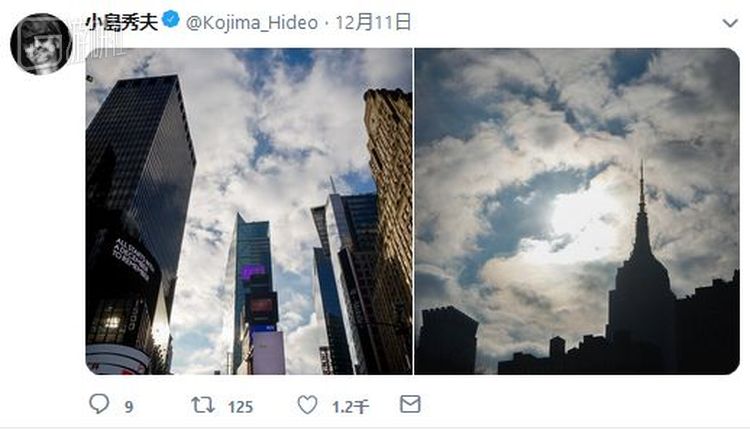Click the blue verified badge
The width and height of the screenshot is (750, 430).
tap(171, 20)
